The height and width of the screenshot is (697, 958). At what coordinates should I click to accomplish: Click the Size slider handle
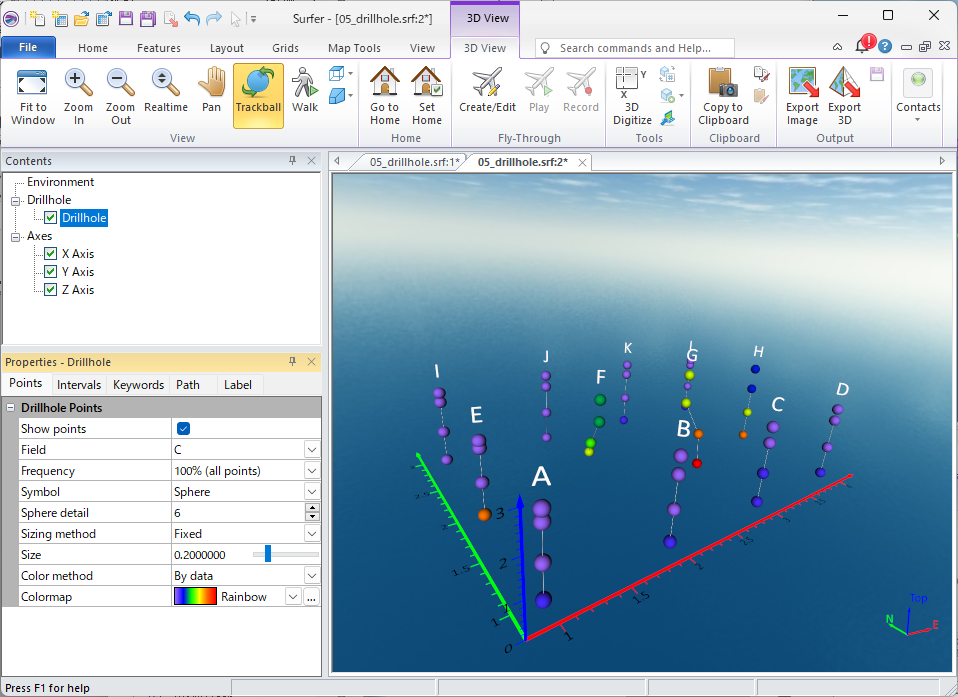(268, 555)
